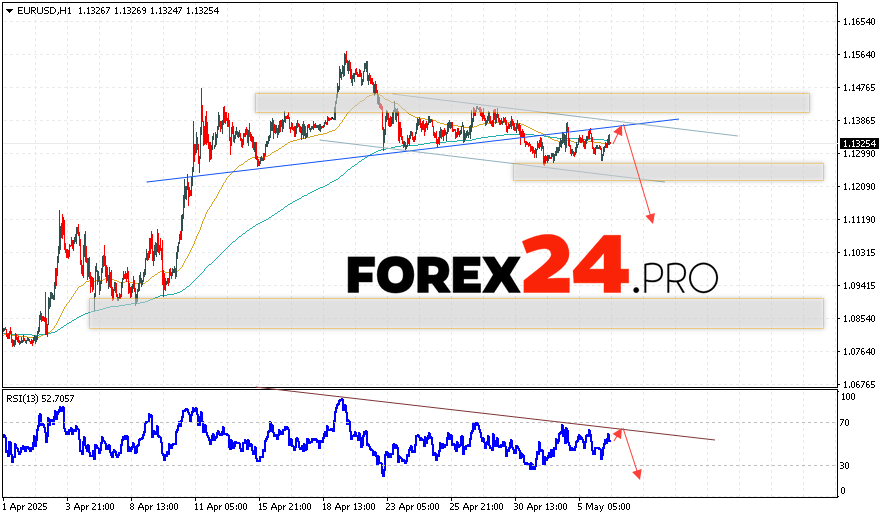
Task: Select price axis label 1.06765
Action: [x=859, y=384]
